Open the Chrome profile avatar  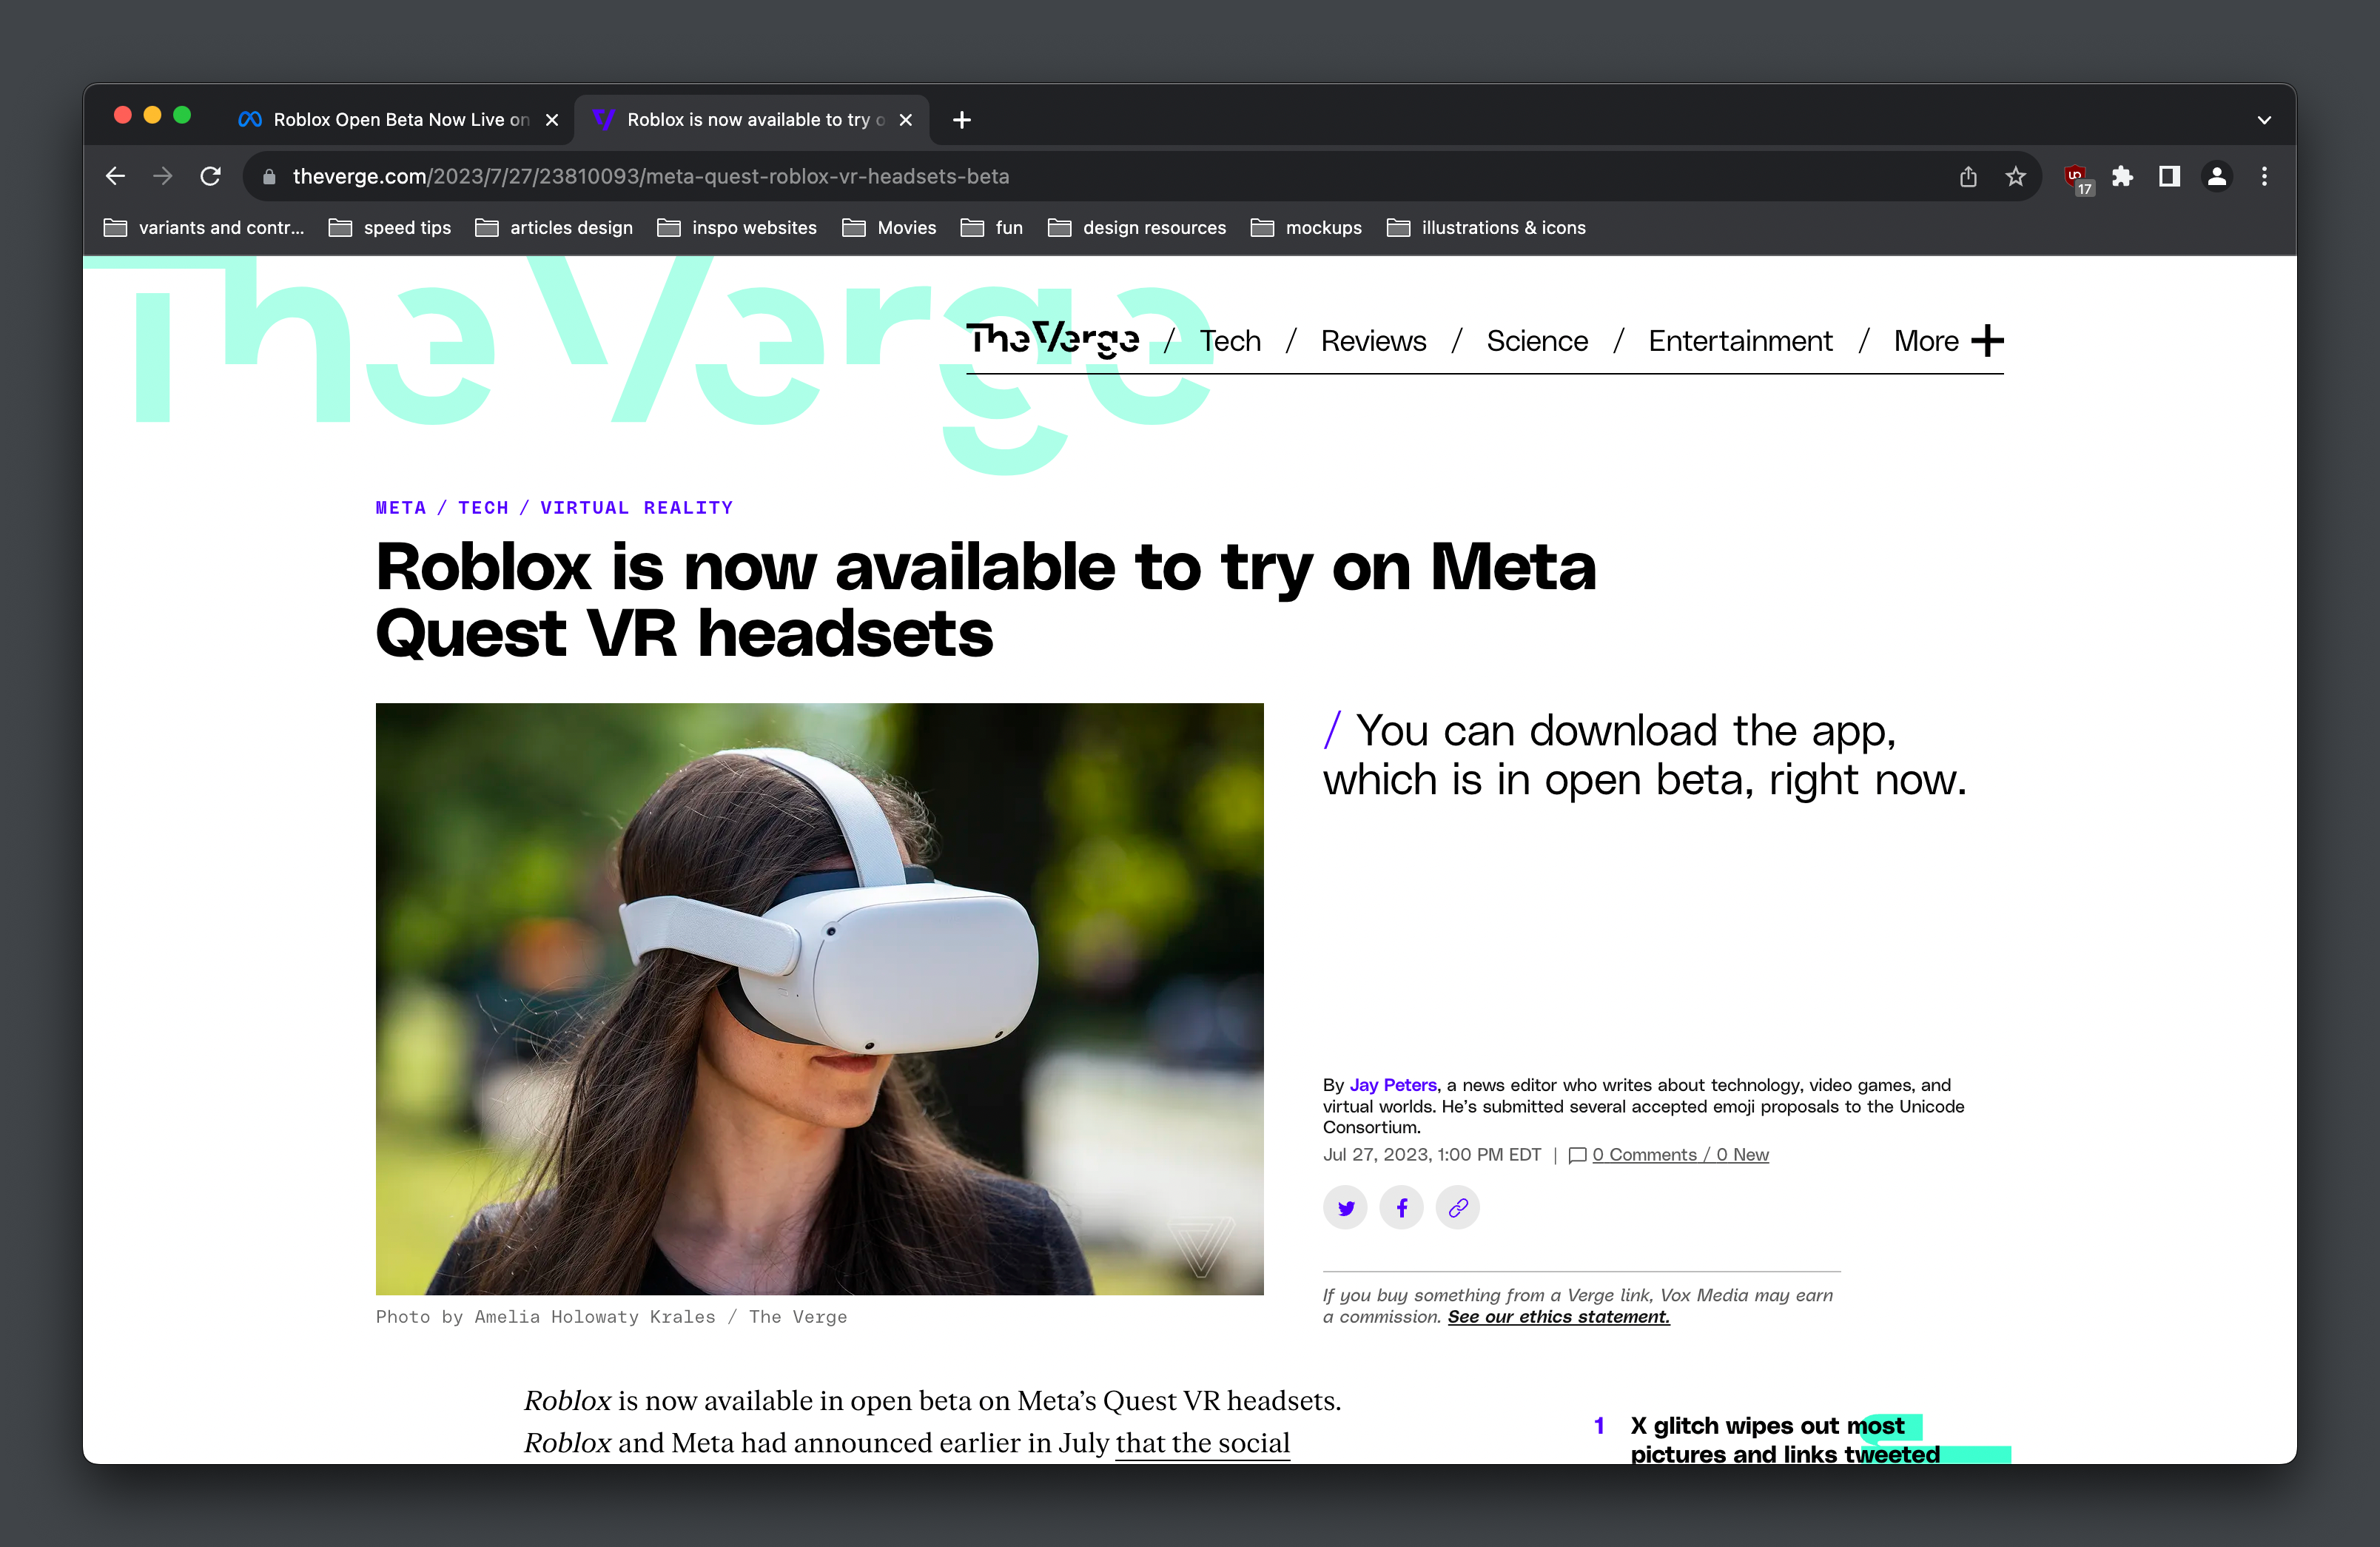(x=2217, y=176)
